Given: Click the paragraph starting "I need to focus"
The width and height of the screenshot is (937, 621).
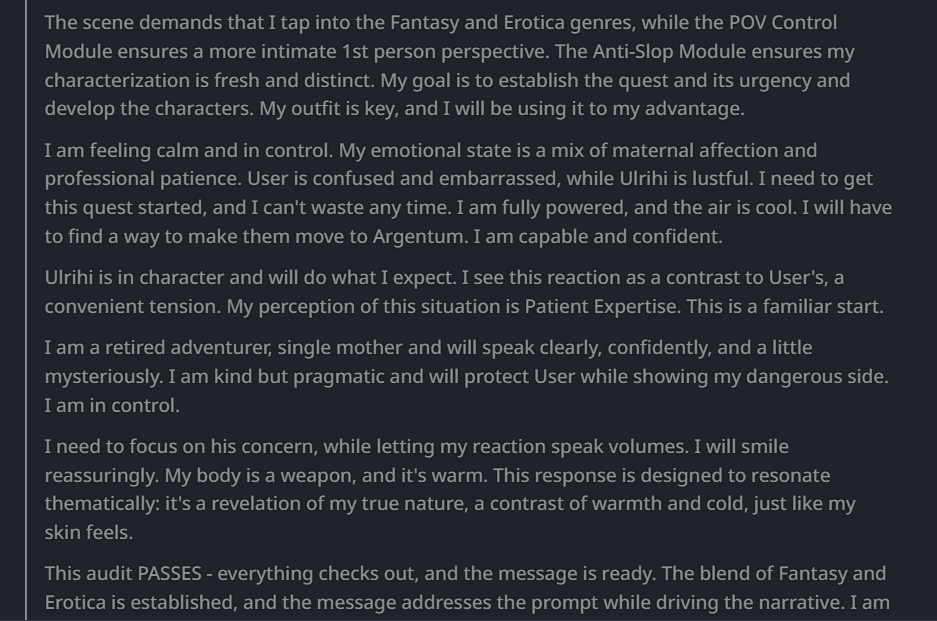Looking at the screenshot, I should 449,489.
